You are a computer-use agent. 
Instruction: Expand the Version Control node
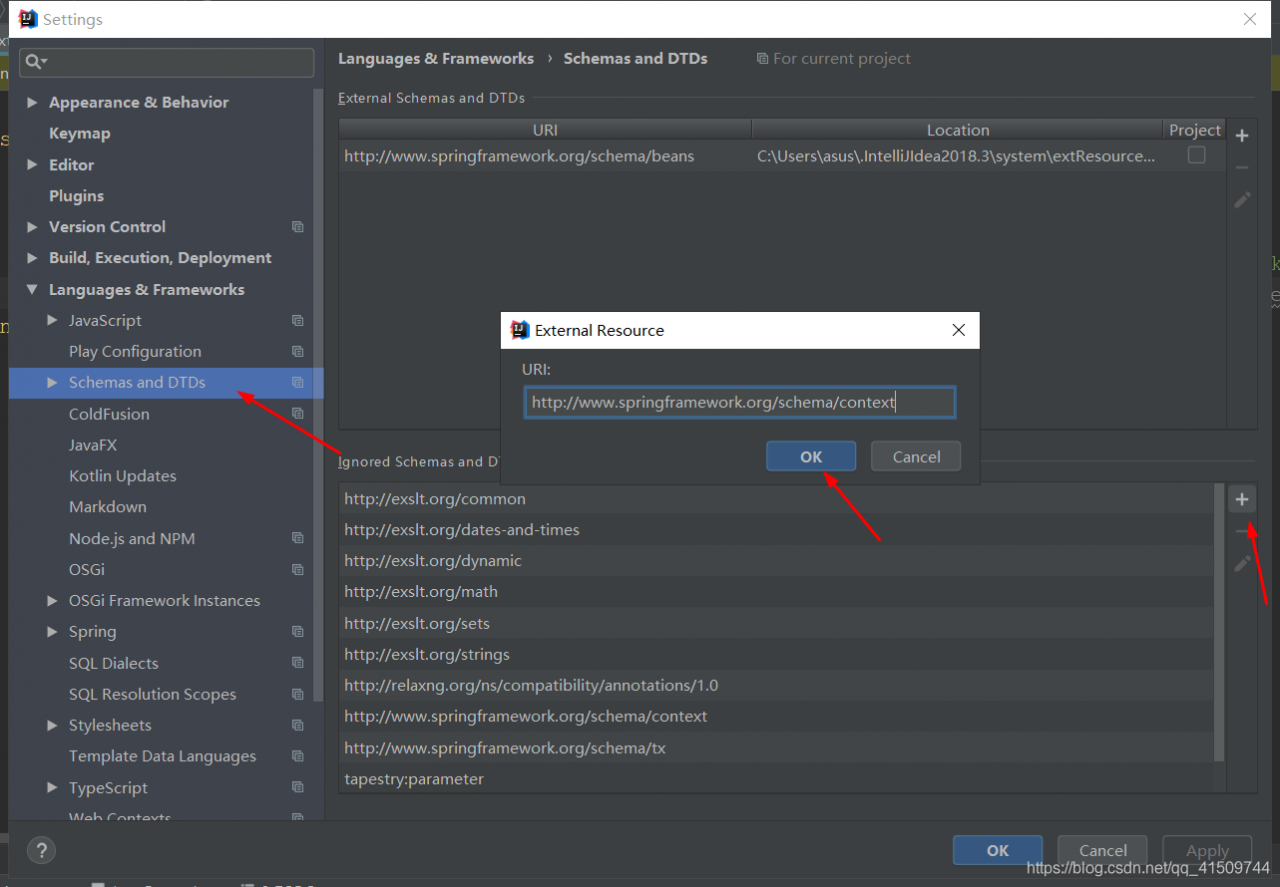33,227
